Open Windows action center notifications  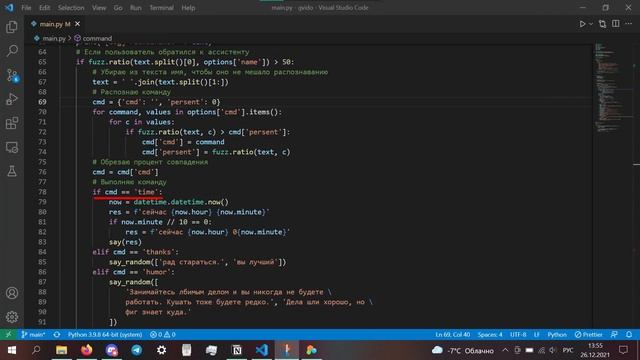coord(623,350)
